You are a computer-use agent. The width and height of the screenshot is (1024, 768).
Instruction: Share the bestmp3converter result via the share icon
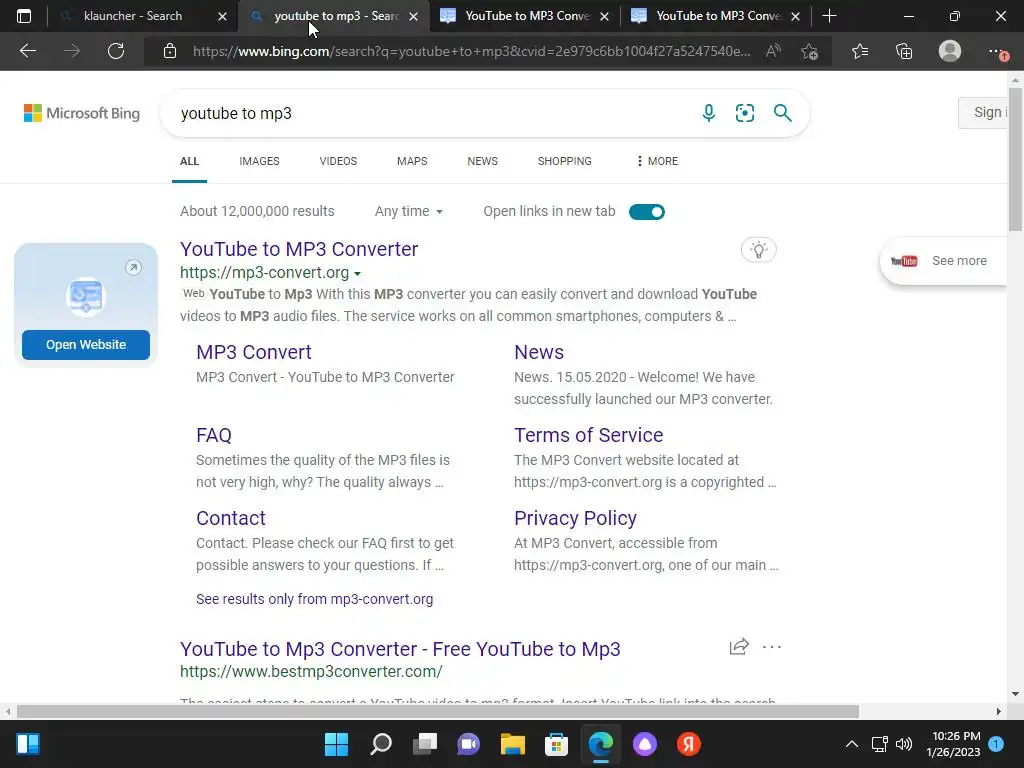[x=739, y=647]
